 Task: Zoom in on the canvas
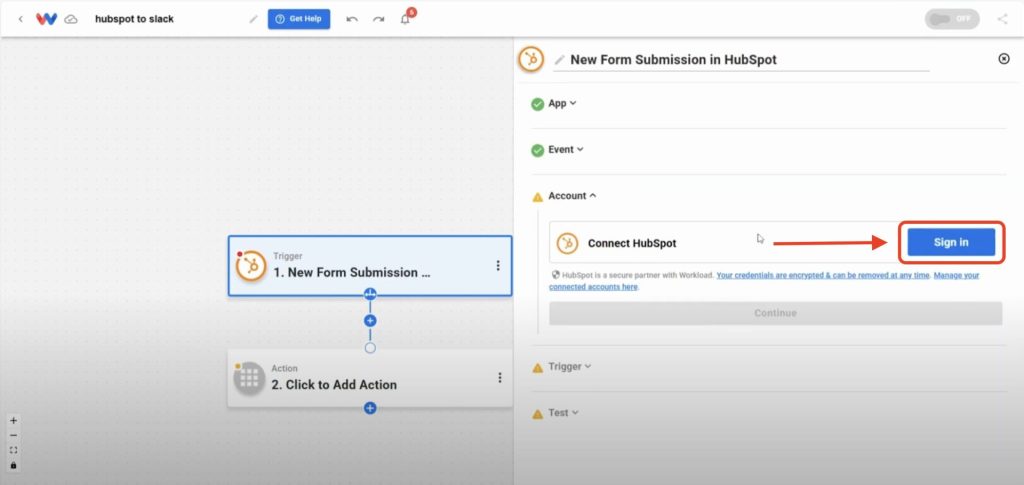click(x=14, y=421)
